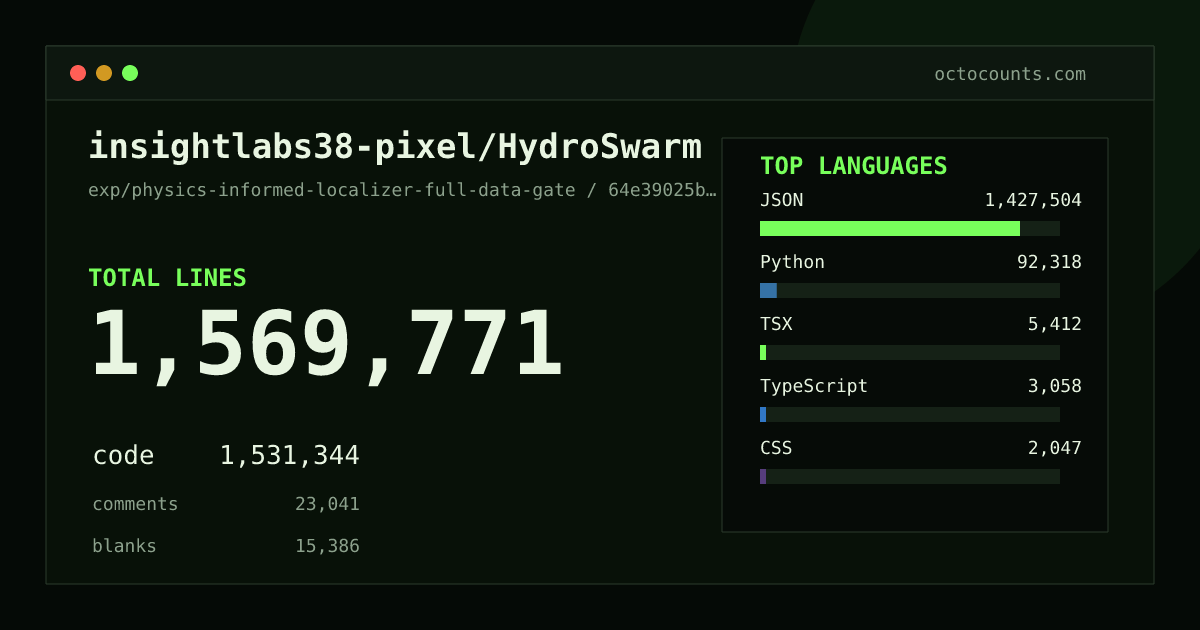Click the JSON green progress bar
This screenshot has width=1200, height=630.
click(x=890, y=228)
